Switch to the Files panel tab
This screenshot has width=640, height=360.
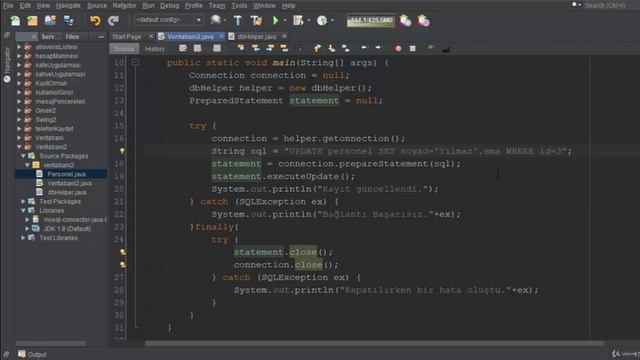(x=72, y=37)
